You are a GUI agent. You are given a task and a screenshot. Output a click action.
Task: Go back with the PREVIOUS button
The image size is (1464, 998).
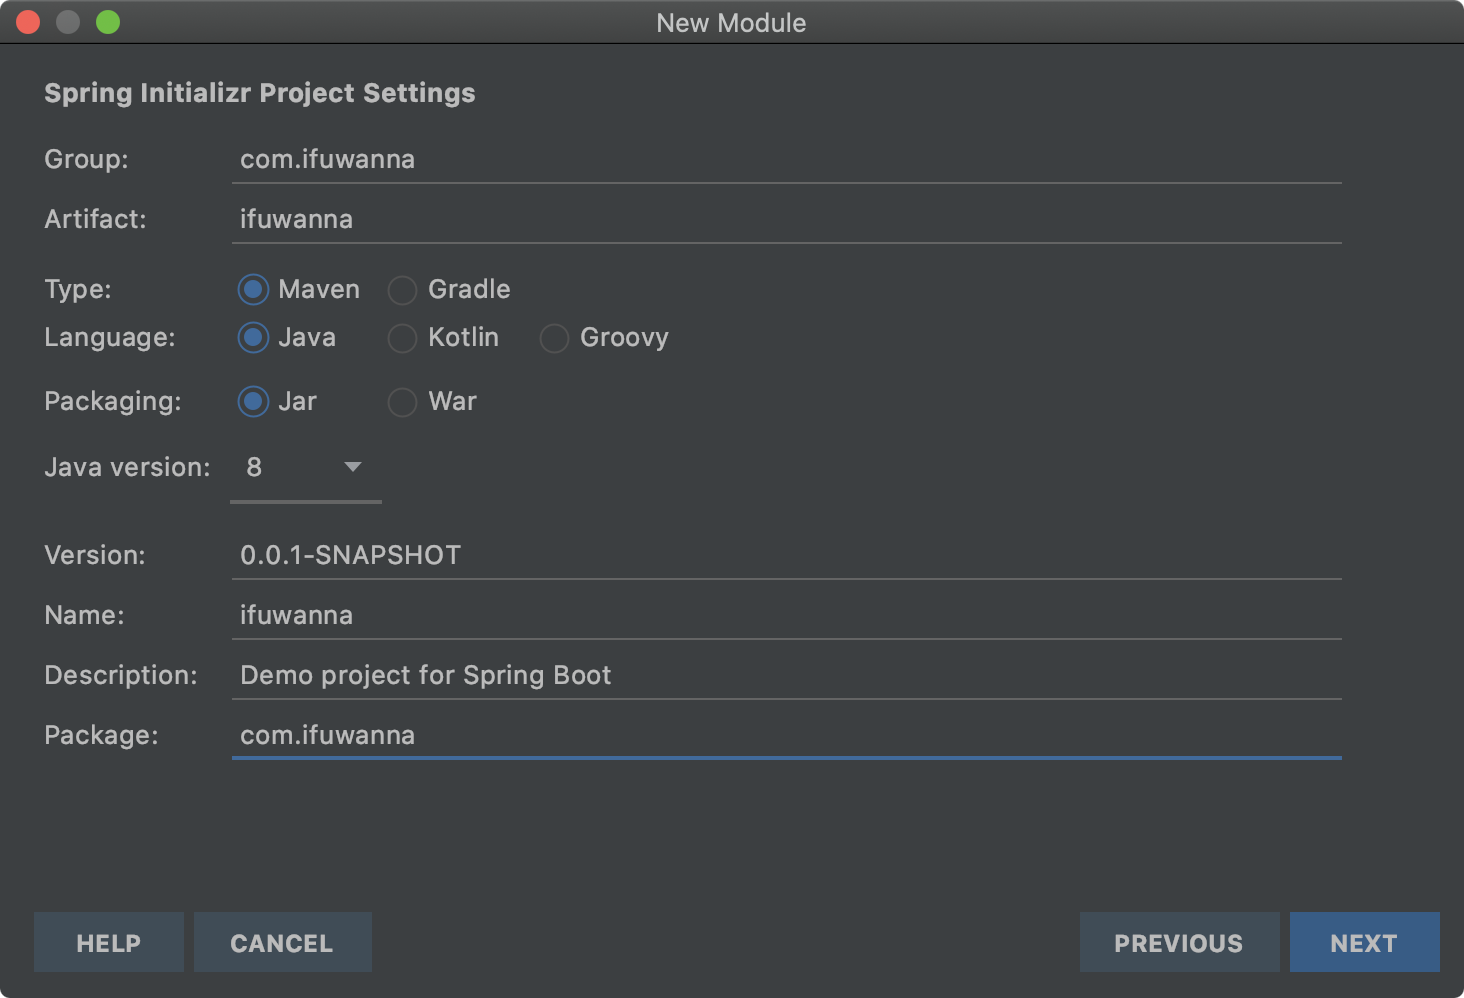tap(1179, 942)
